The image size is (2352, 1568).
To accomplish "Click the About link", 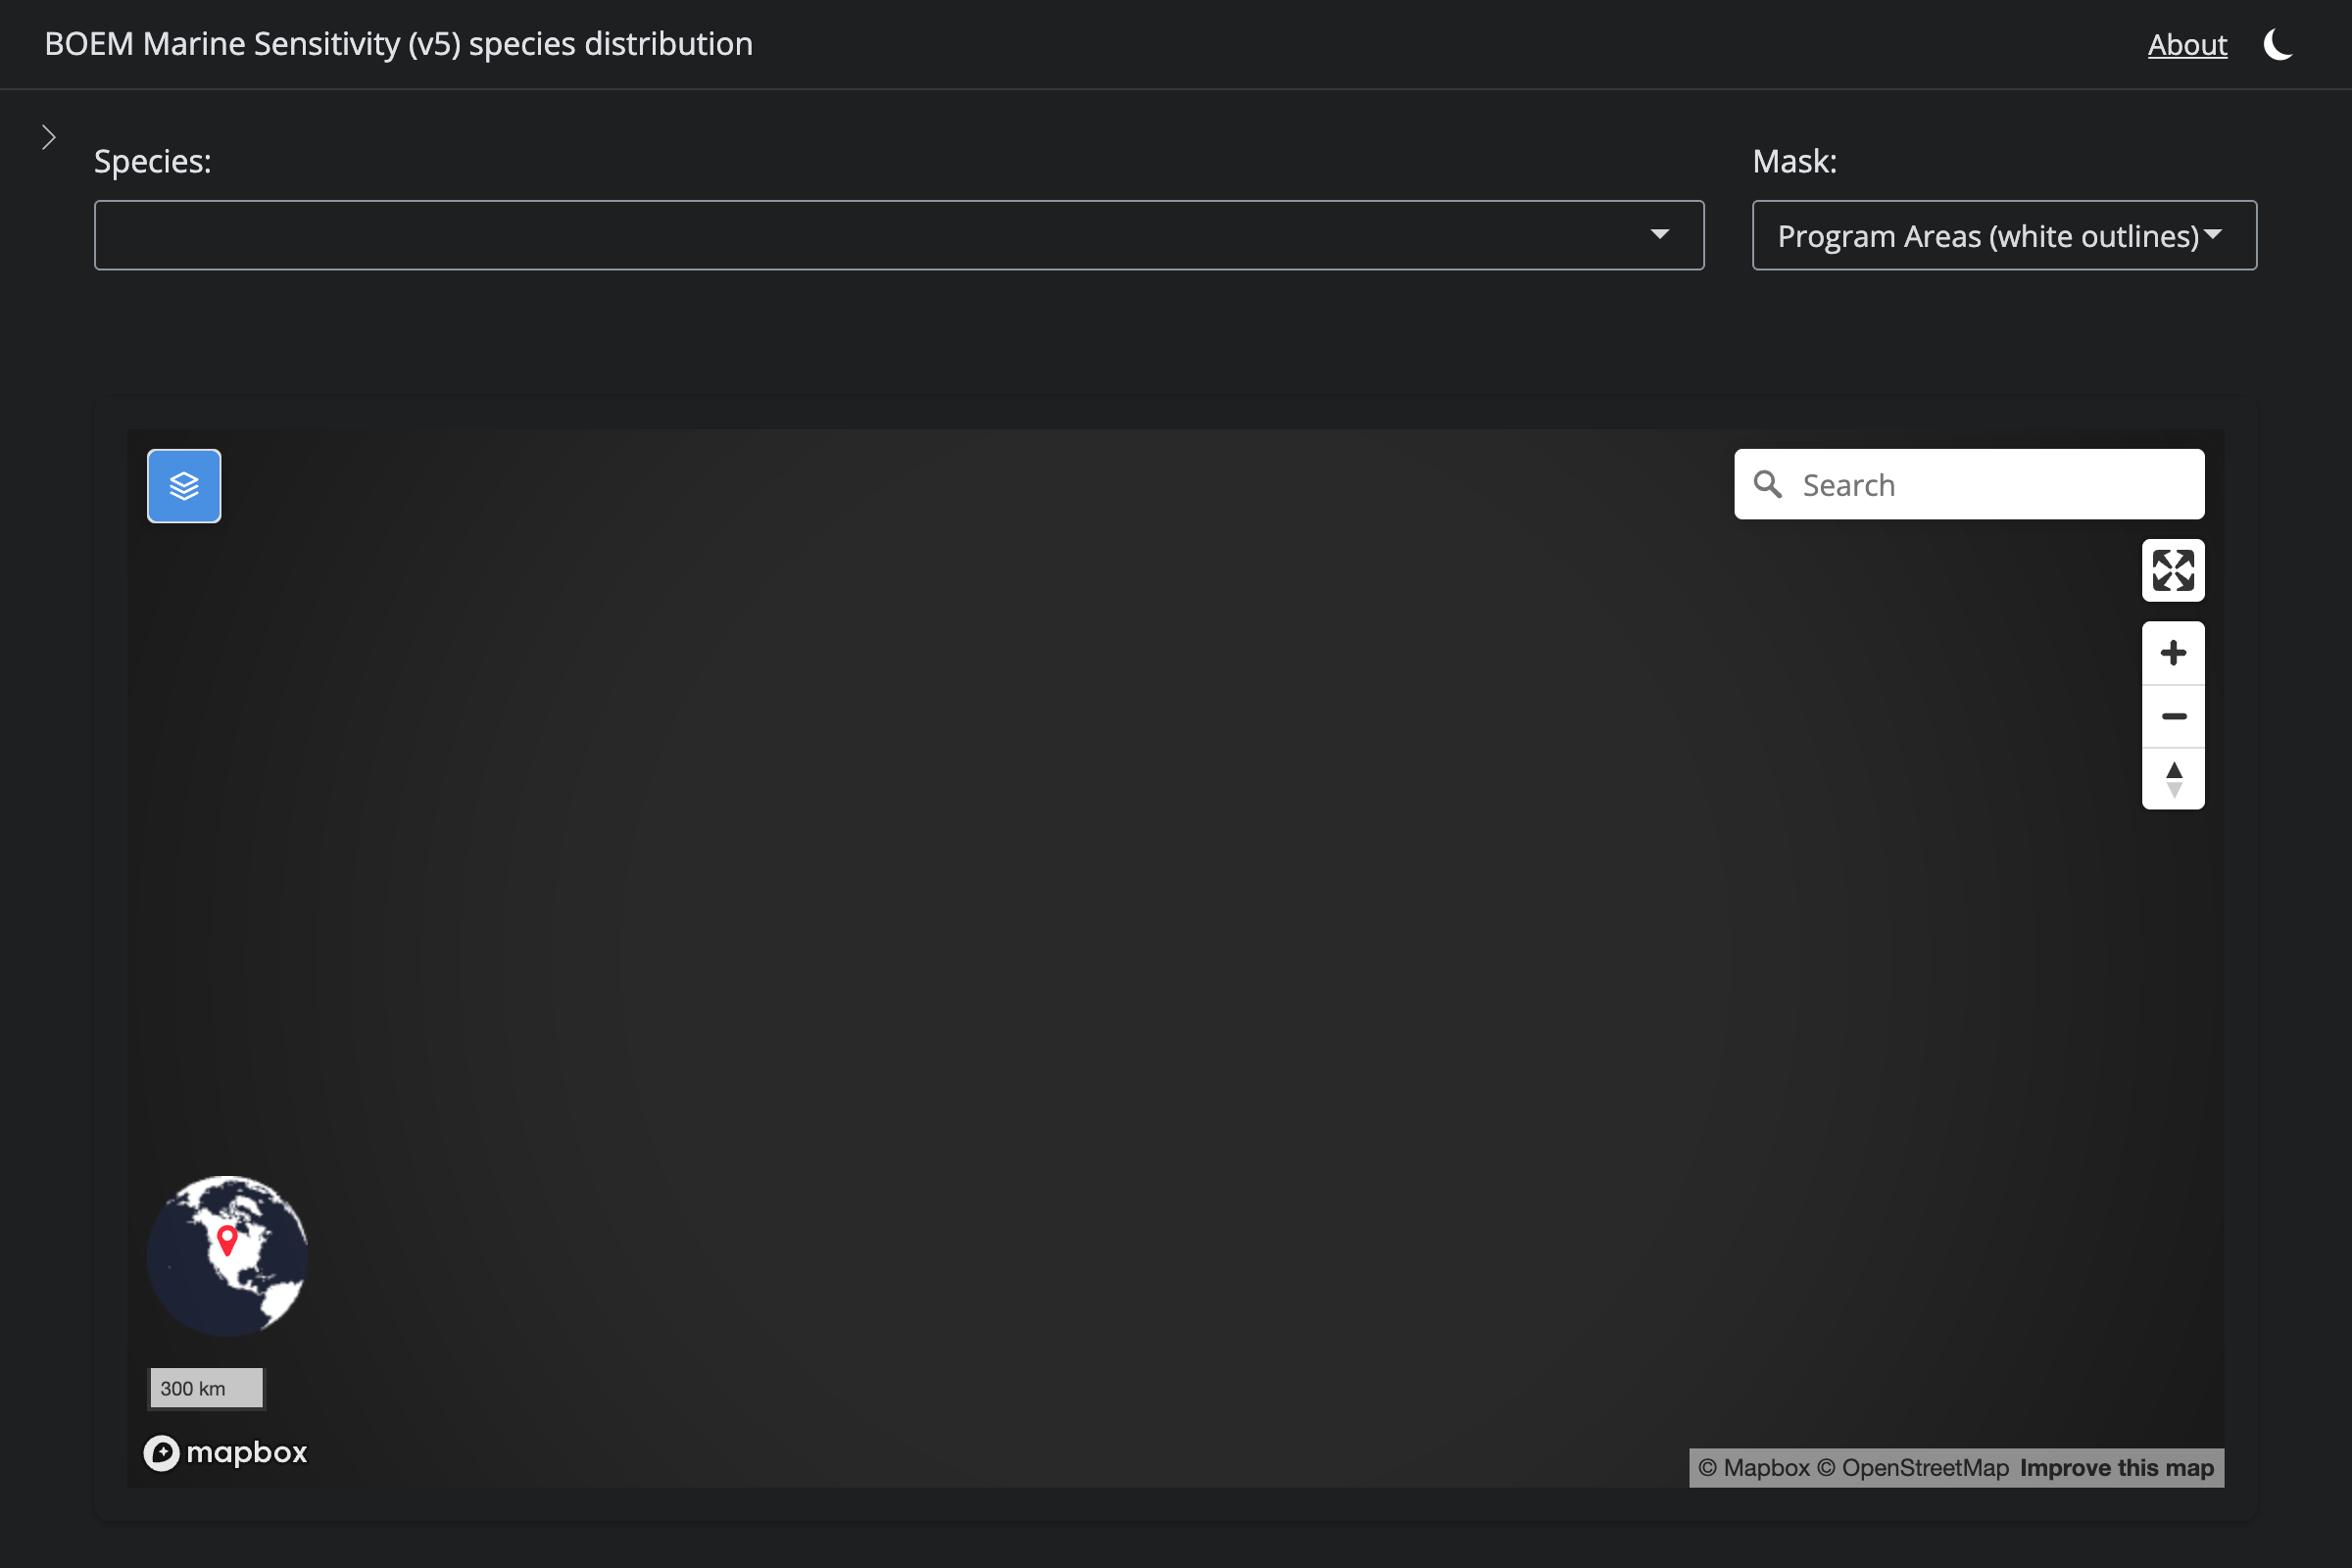I will click(x=2187, y=45).
